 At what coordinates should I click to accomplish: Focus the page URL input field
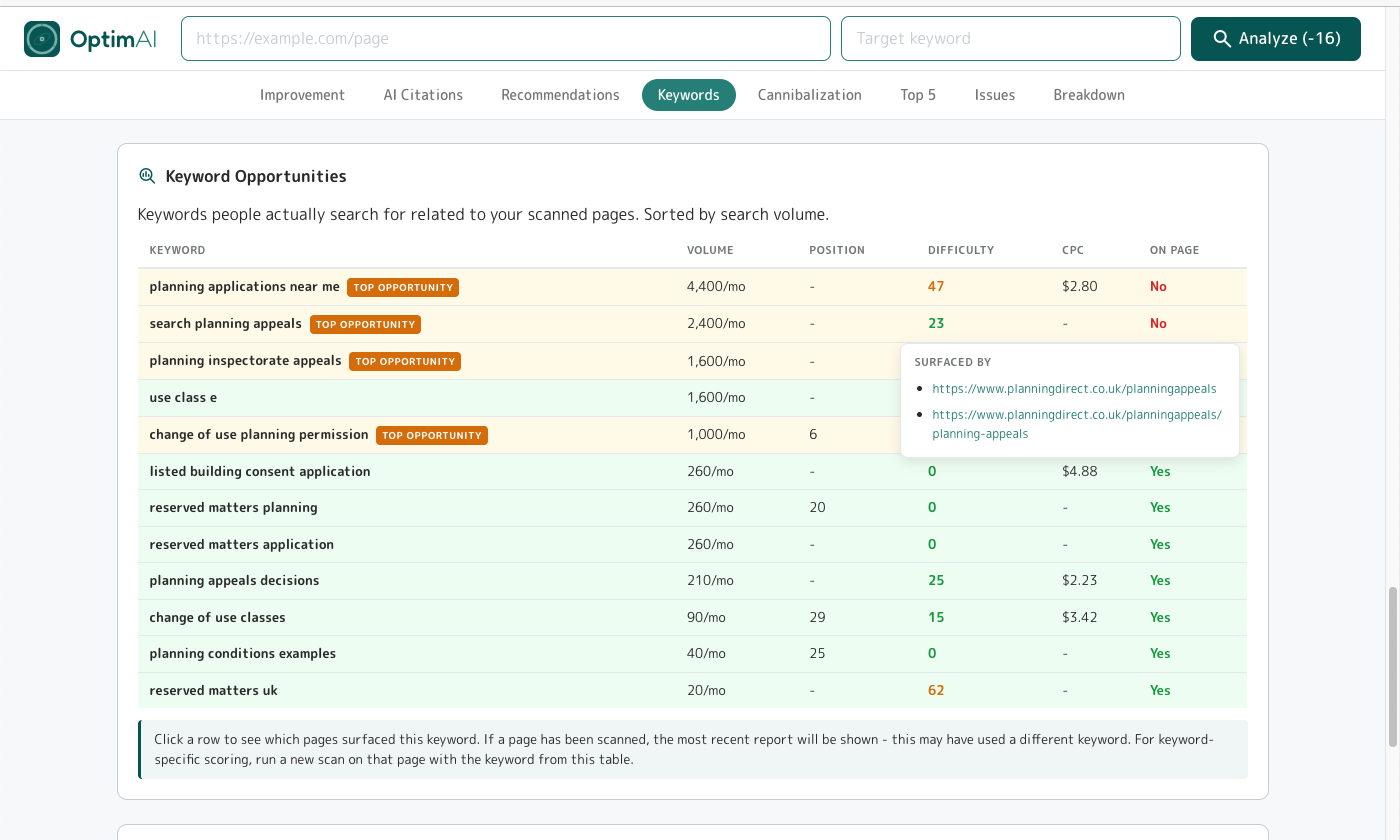pyautogui.click(x=506, y=39)
